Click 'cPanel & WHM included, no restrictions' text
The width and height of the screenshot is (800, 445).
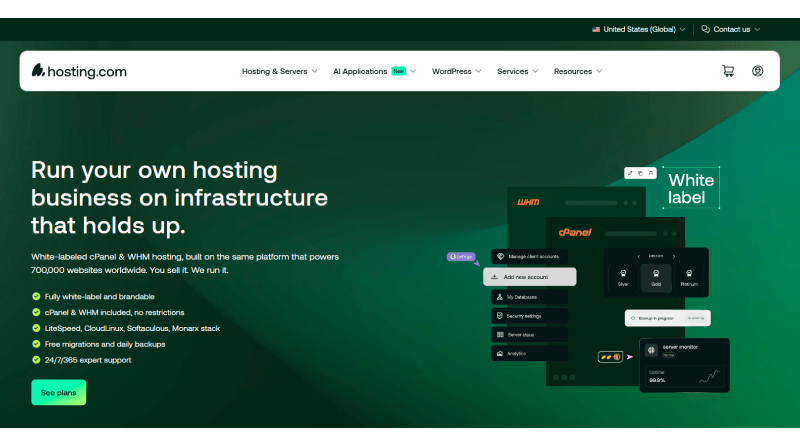click(114, 312)
